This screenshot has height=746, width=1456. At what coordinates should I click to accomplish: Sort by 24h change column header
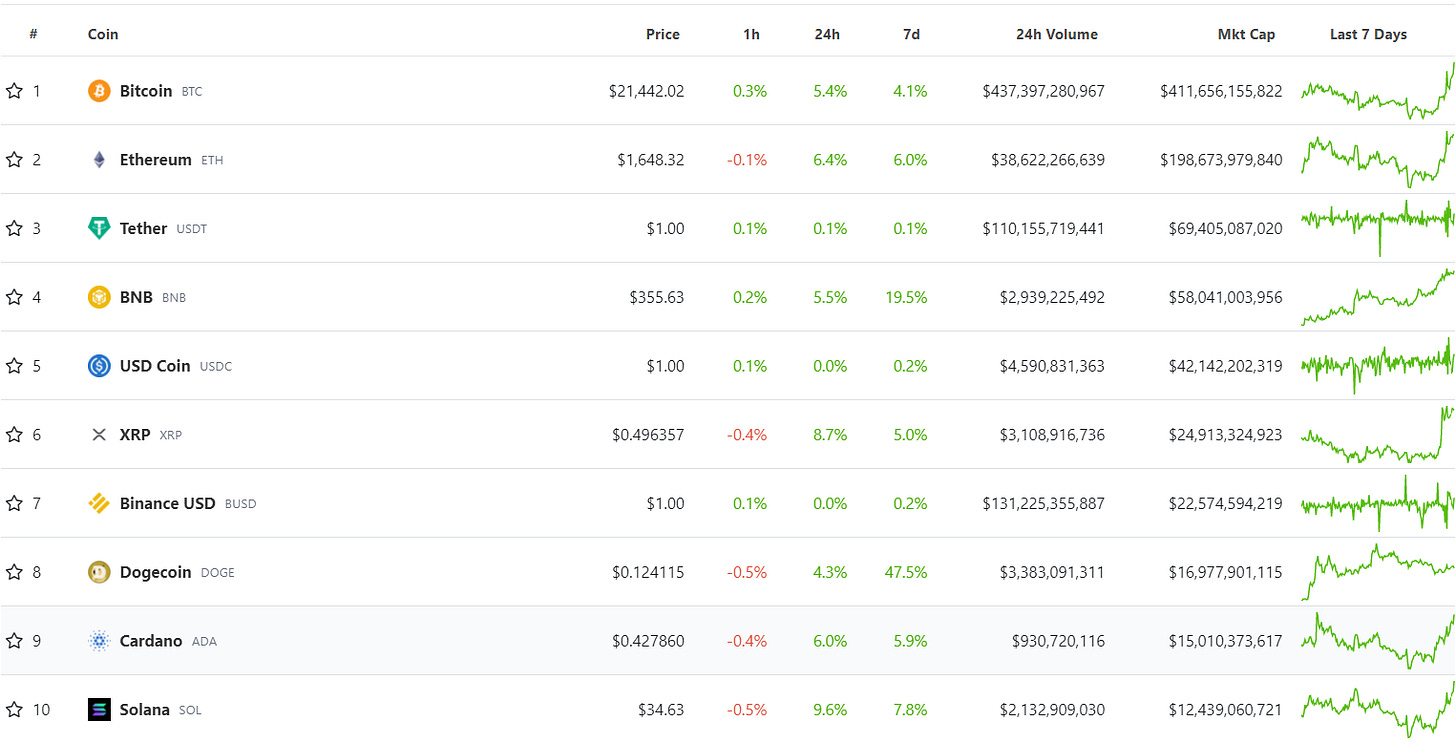827,34
